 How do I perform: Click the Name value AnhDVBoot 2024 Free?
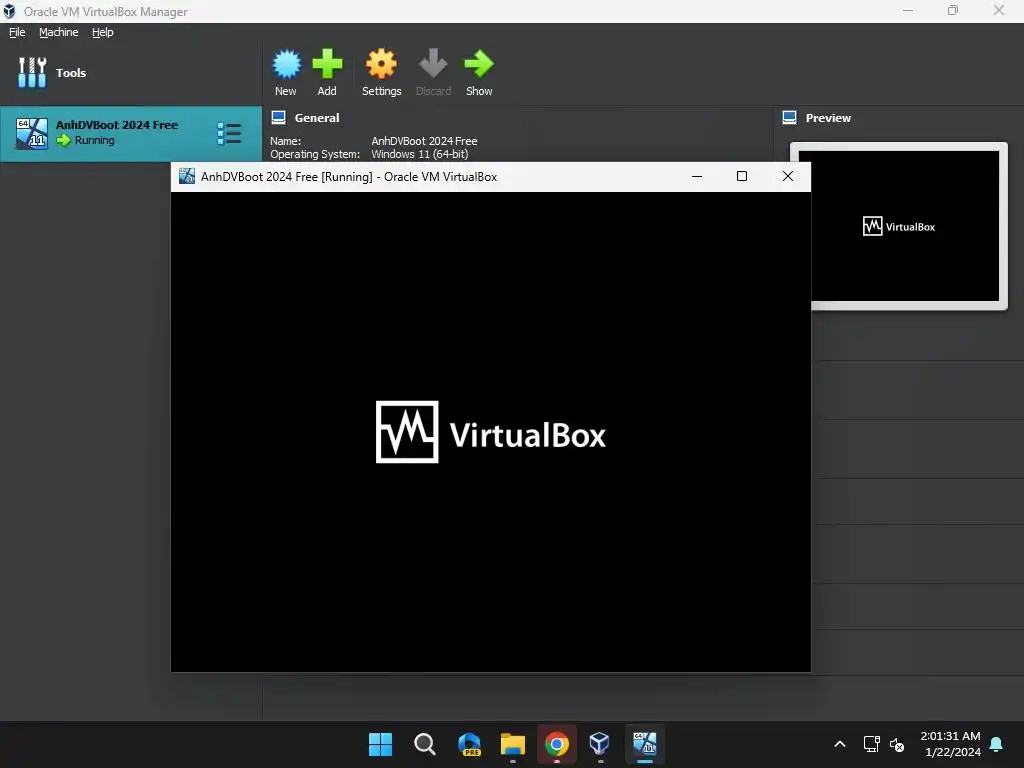424,141
